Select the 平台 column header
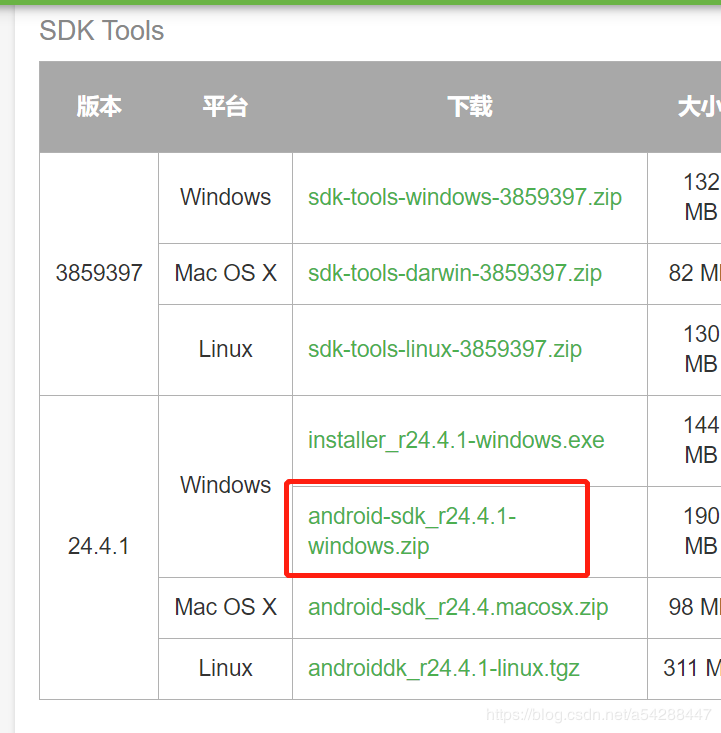 [x=225, y=107]
